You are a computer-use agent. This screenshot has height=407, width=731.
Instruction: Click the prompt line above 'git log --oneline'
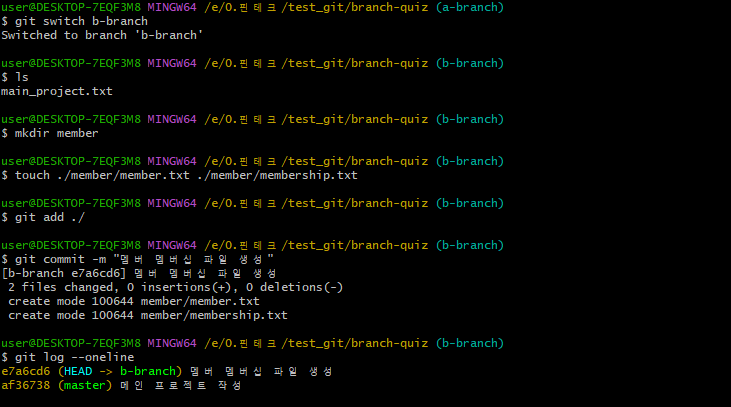click(252, 343)
